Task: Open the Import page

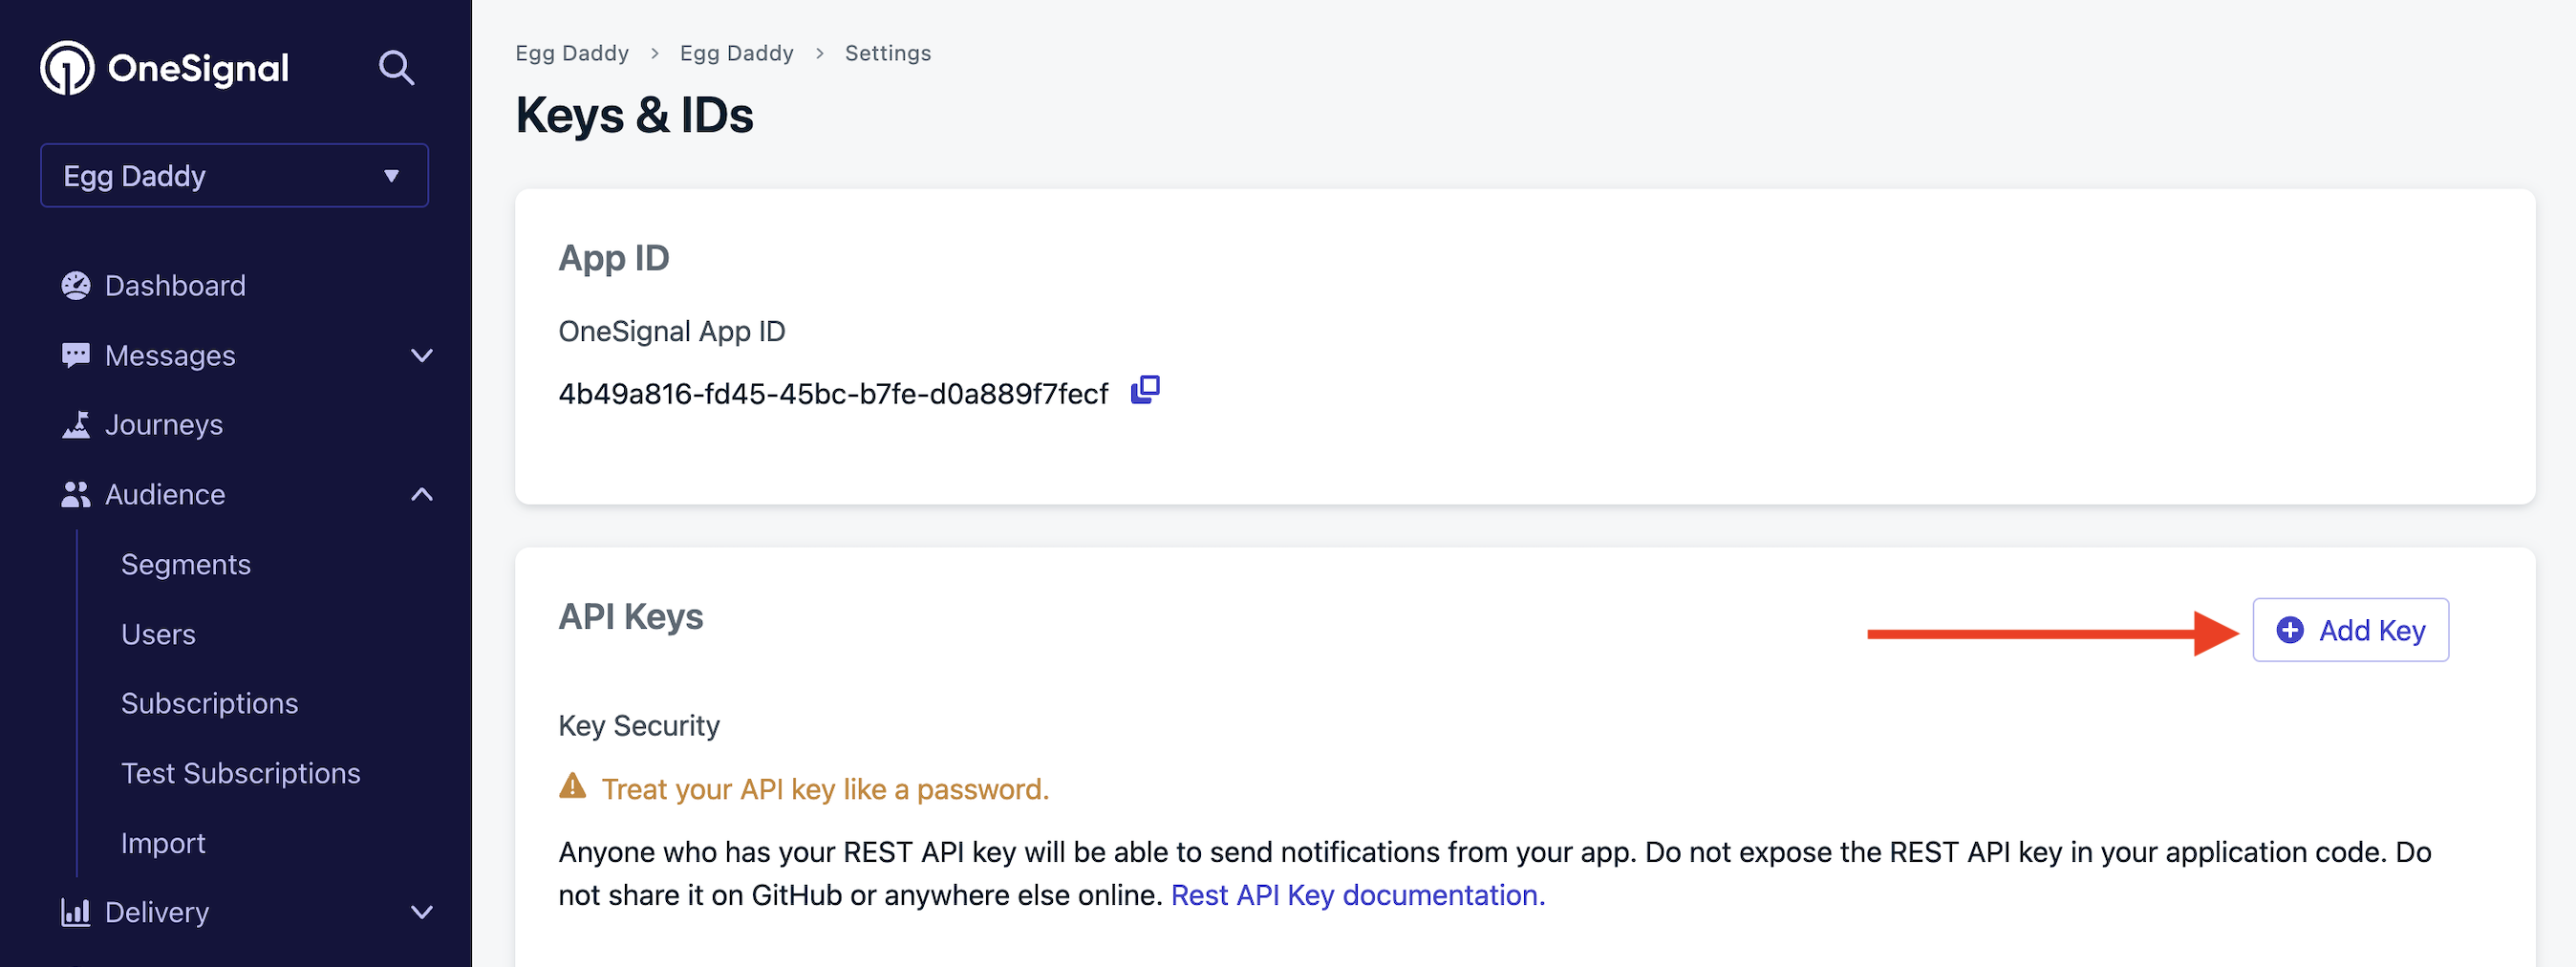Action: [x=163, y=843]
